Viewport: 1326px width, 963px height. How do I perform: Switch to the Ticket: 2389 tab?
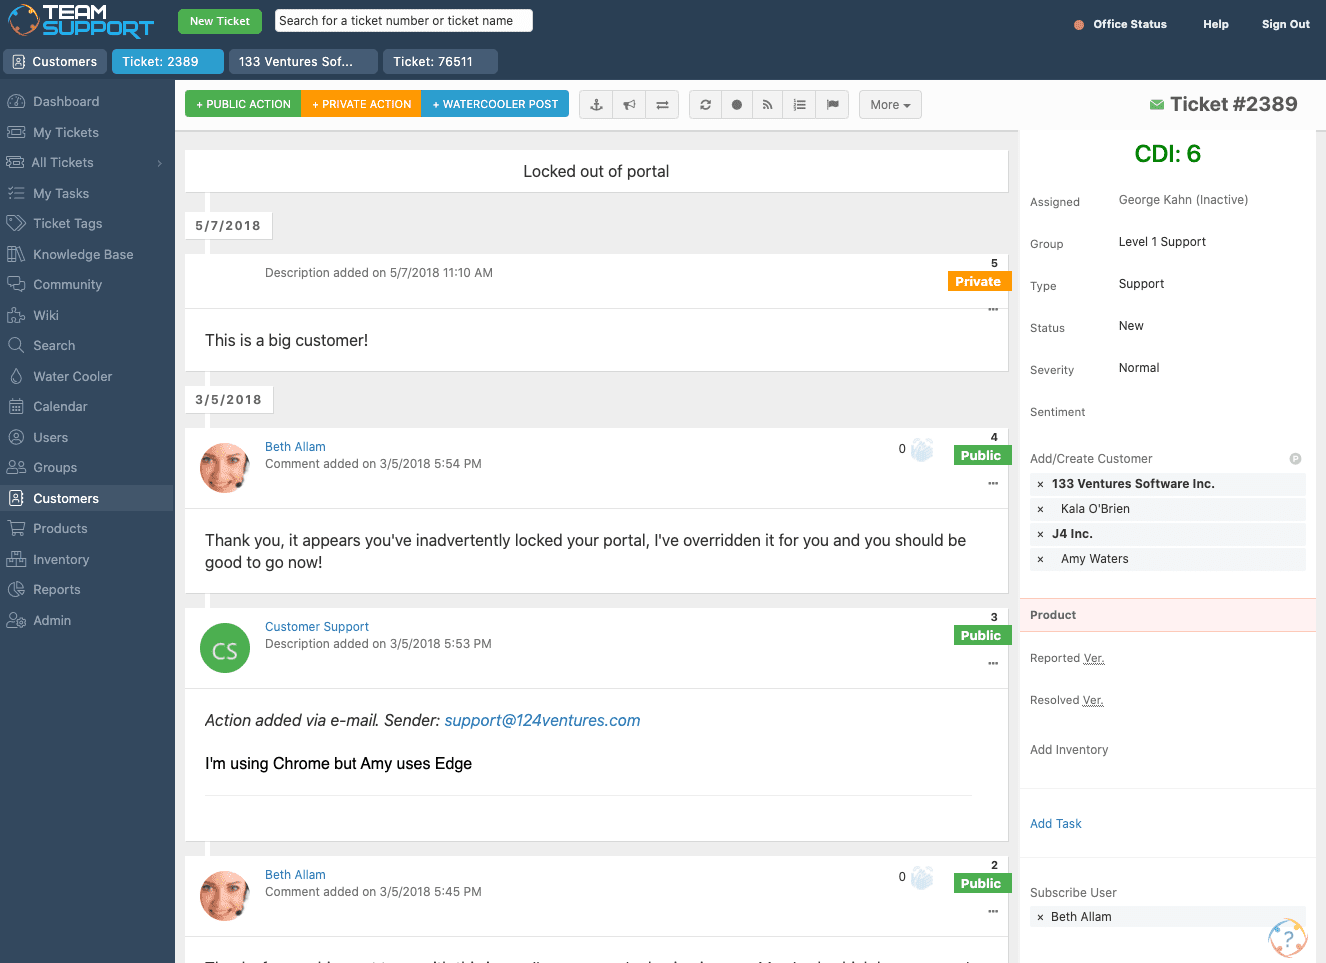[x=169, y=62]
